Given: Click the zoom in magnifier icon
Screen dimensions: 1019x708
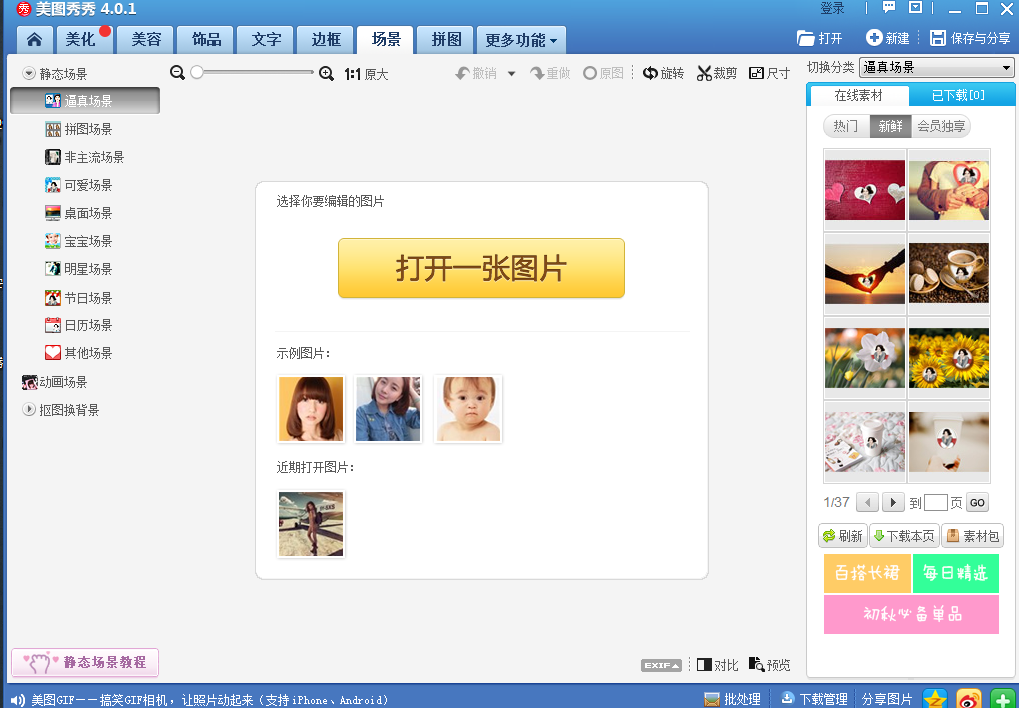Looking at the screenshot, I should (326, 73).
